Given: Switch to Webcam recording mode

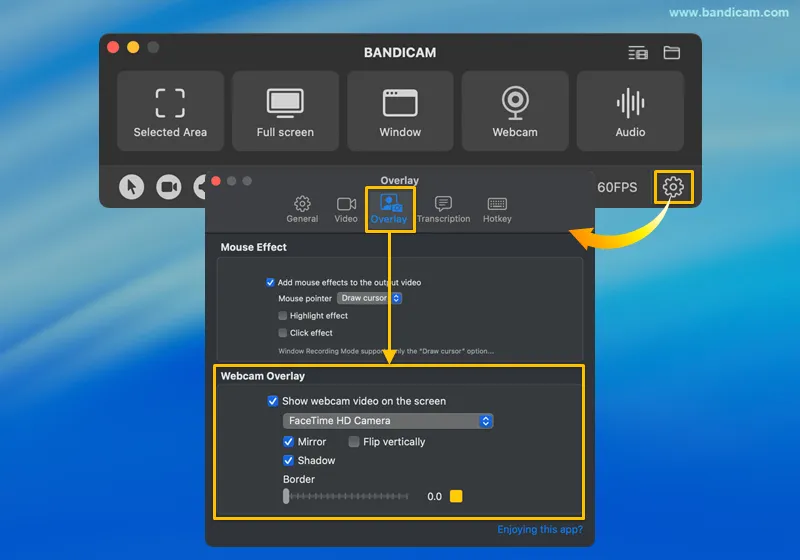Looking at the screenshot, I should coord(515,111).
